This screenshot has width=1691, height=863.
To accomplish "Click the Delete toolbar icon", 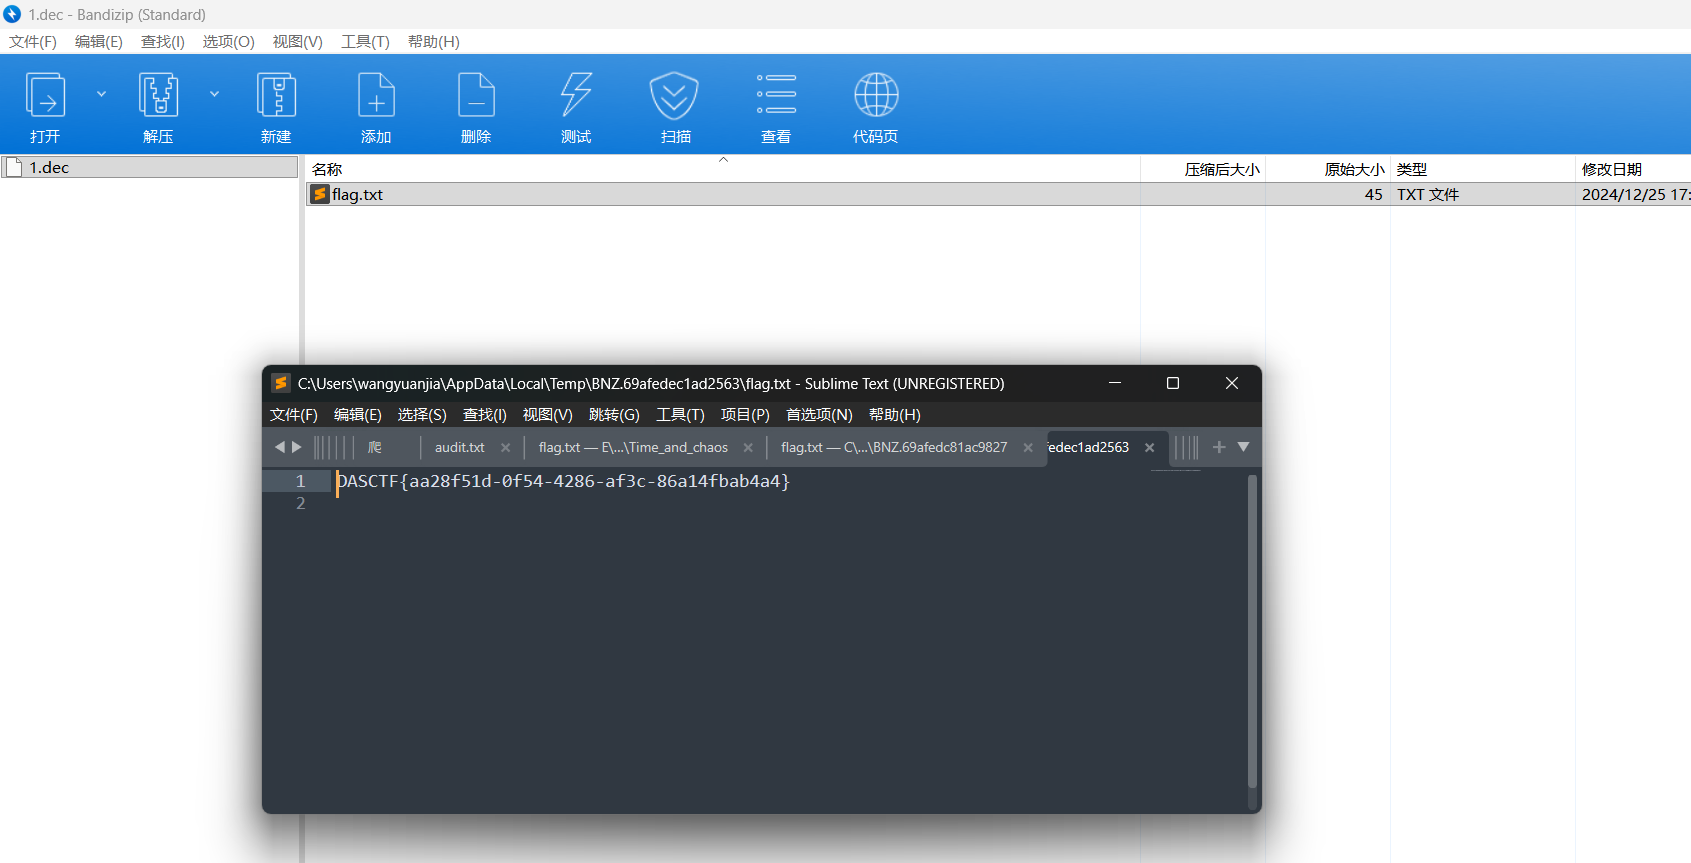I will (x=476, y=96).
